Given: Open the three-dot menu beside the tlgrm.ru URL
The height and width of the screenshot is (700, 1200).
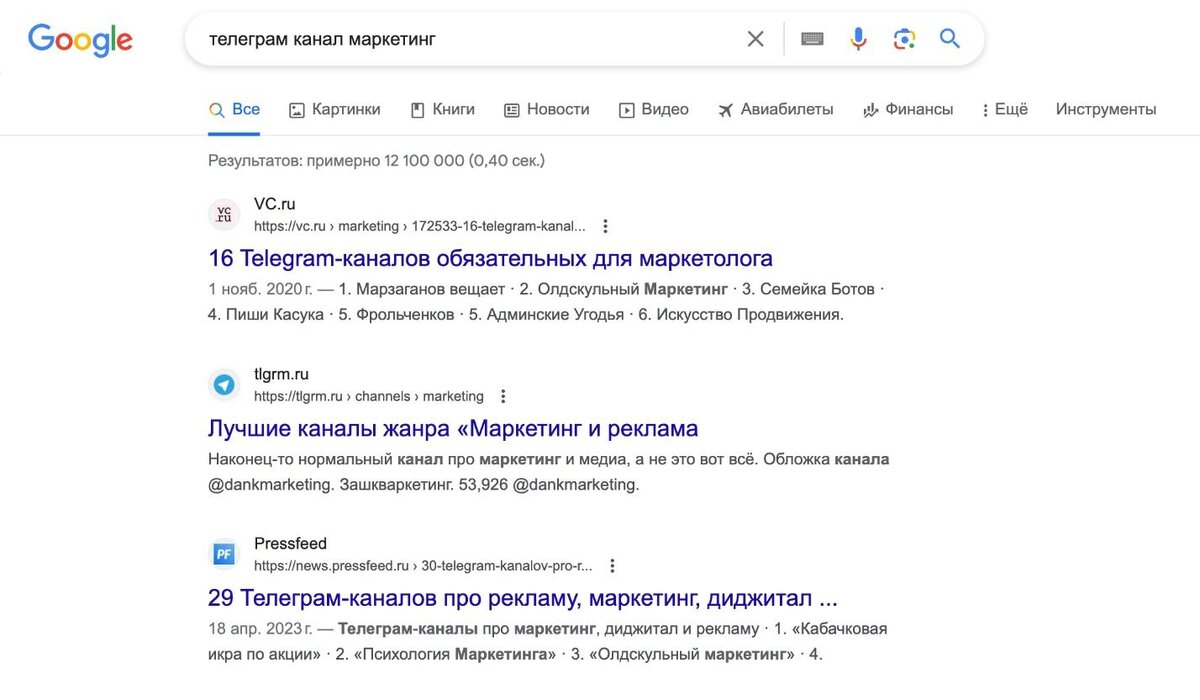Looking at the screenshot, I should point(503,396).
